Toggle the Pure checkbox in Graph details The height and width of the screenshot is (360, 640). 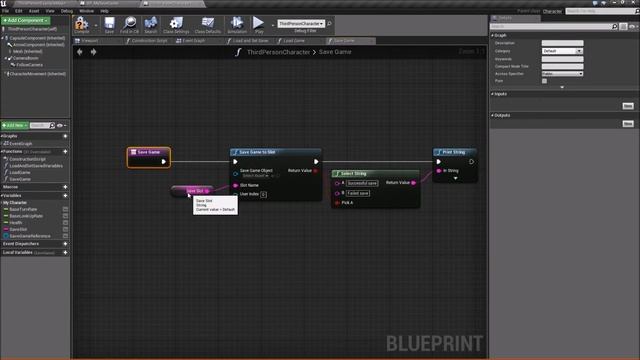pyautogui.click(x=544, y=81)
